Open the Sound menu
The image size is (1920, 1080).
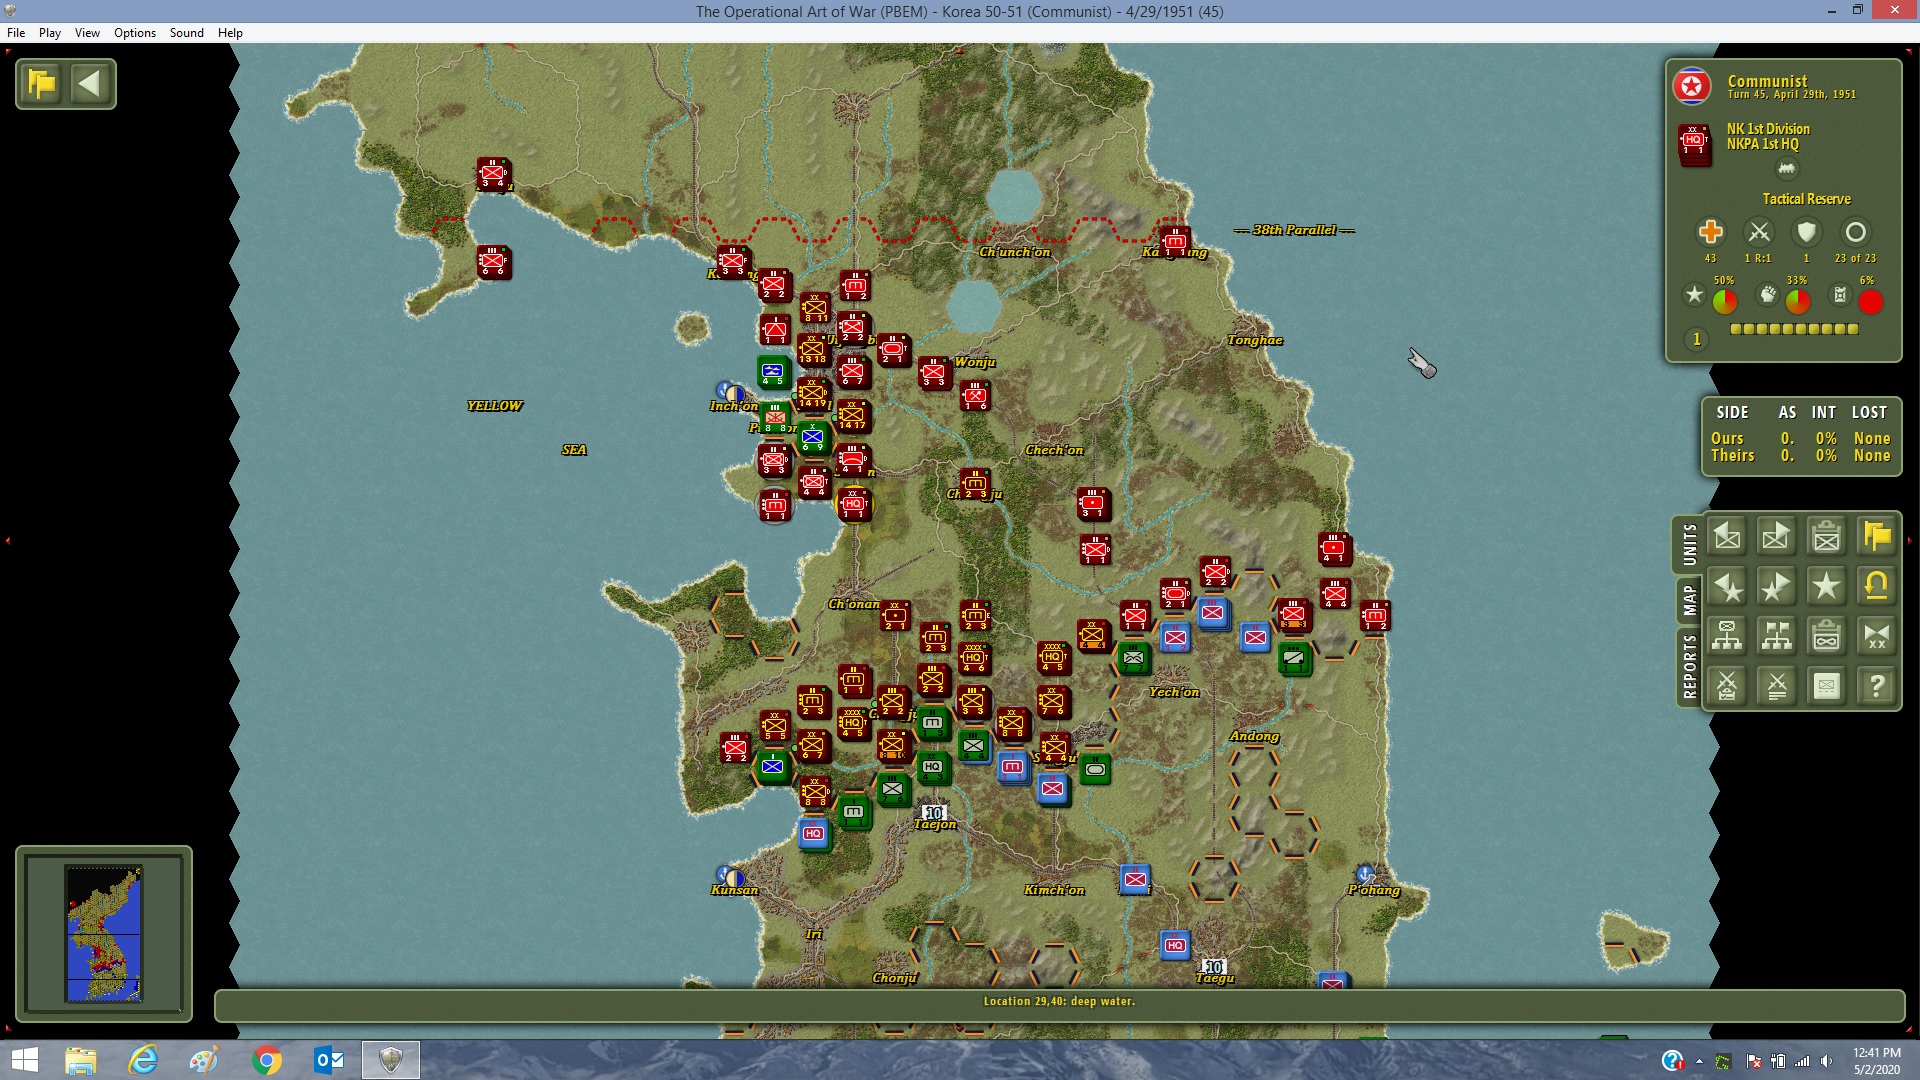point(186,33)
